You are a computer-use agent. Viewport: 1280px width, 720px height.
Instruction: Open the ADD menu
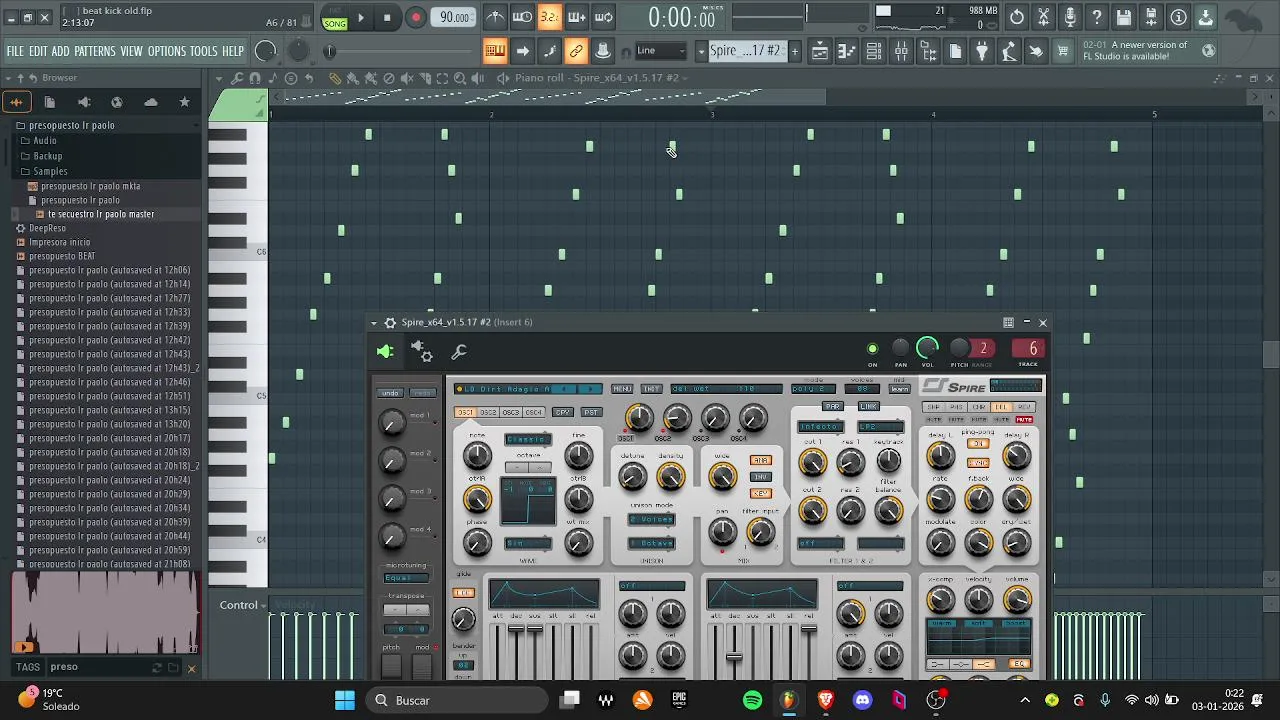61,51
